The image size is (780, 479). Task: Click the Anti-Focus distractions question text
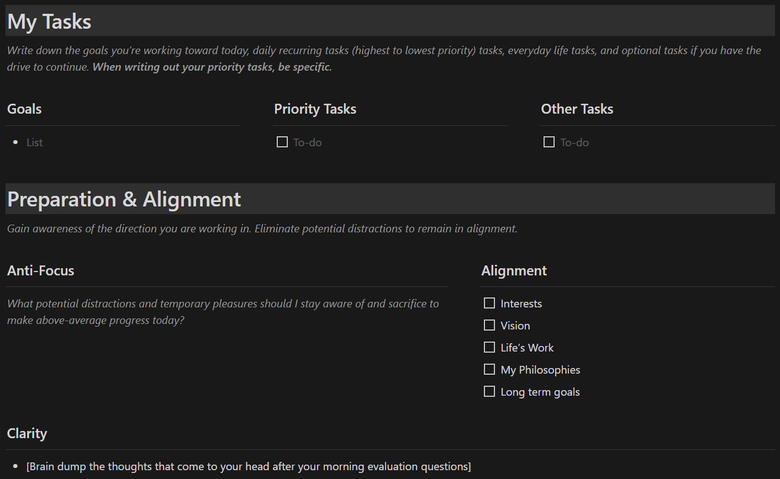[222, 312]
